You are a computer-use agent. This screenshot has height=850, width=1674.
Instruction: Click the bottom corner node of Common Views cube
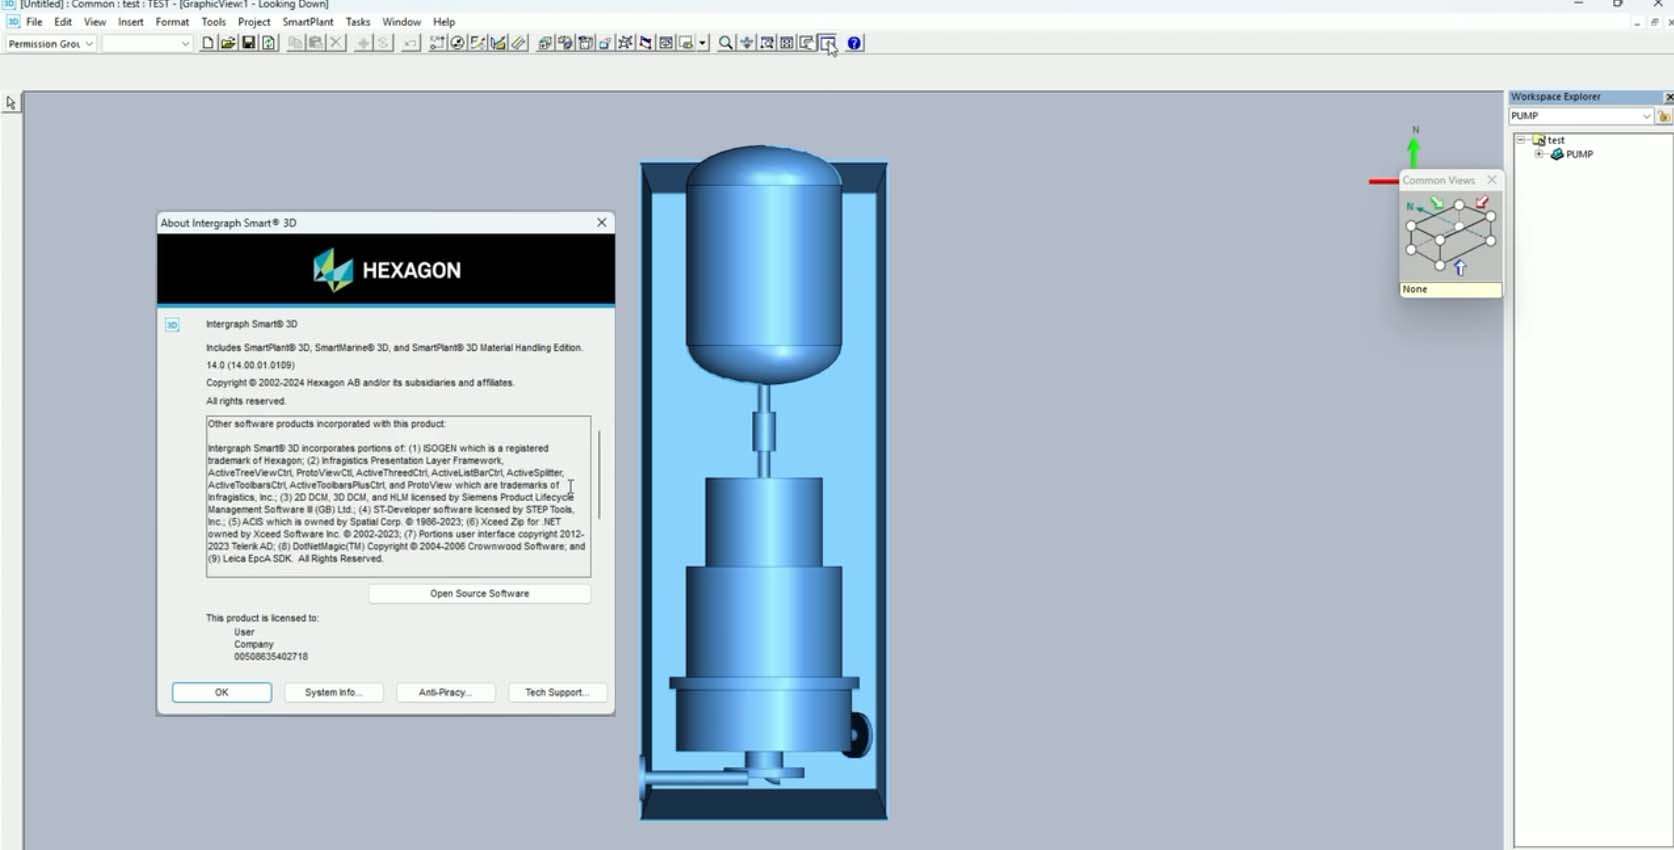coord(1440,266)
